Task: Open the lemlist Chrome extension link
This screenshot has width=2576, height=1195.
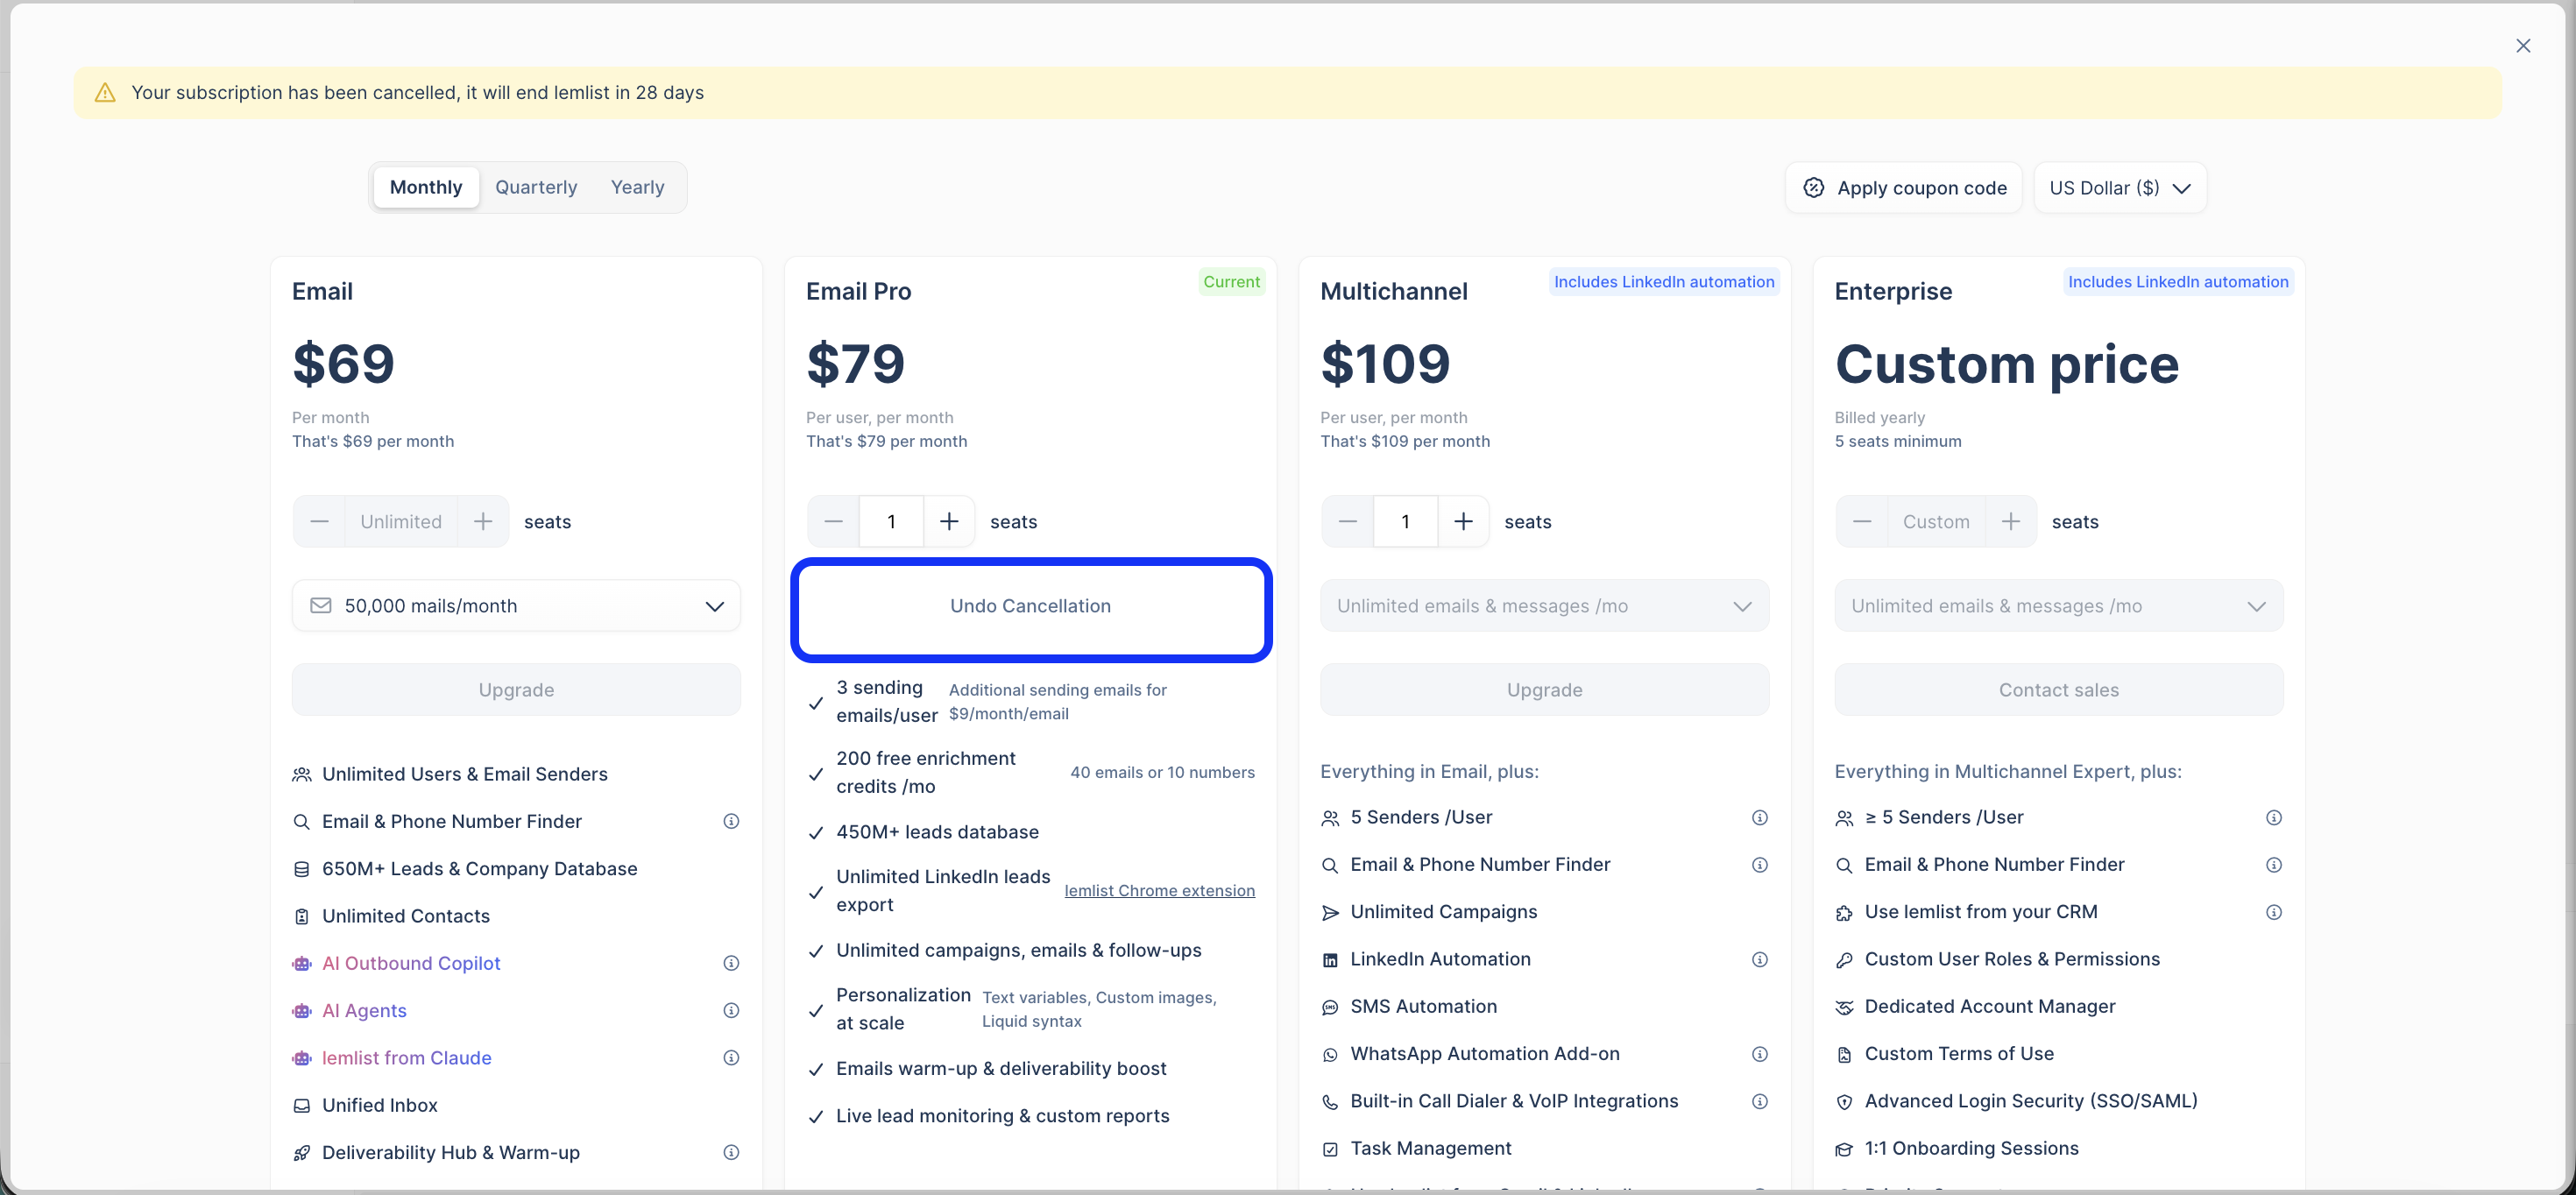Action: (1159, 891)
